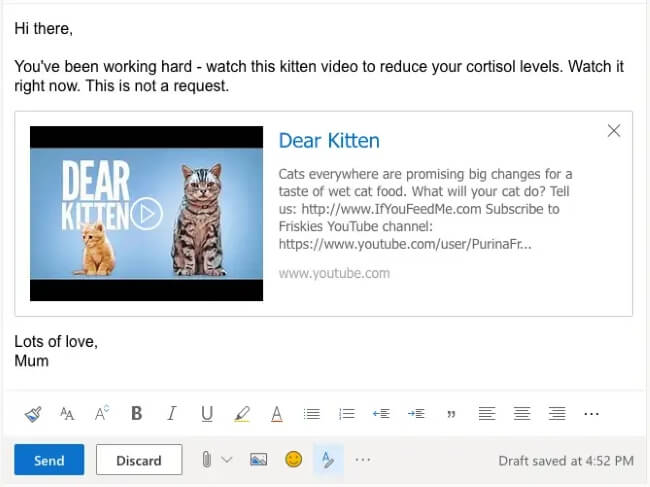The width and height of the screenshot is (650, 487).
Task: Open more formatting options ellipsis
Action: pyautogui.click(x=591, y=414)
